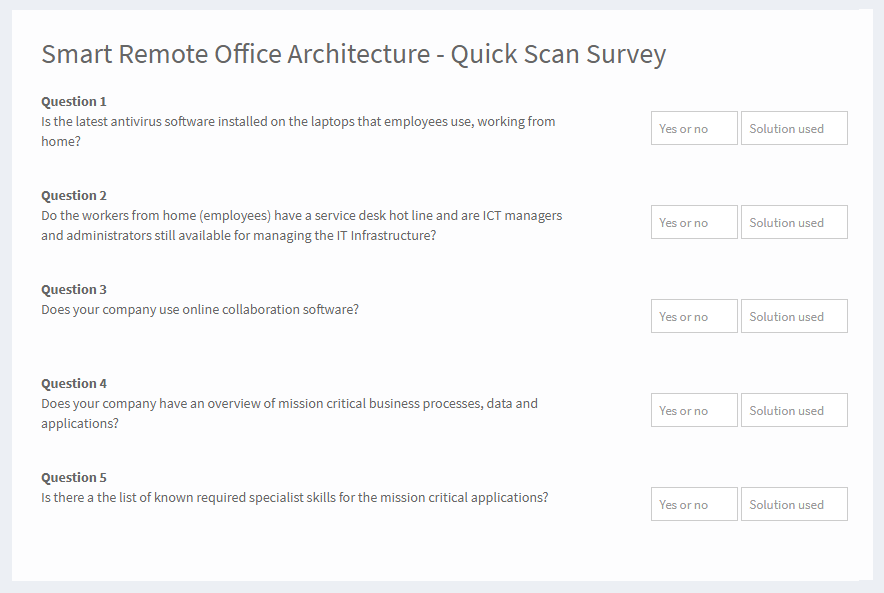Focus the Question 2 'Yes or no' input

tap(694, 222)
